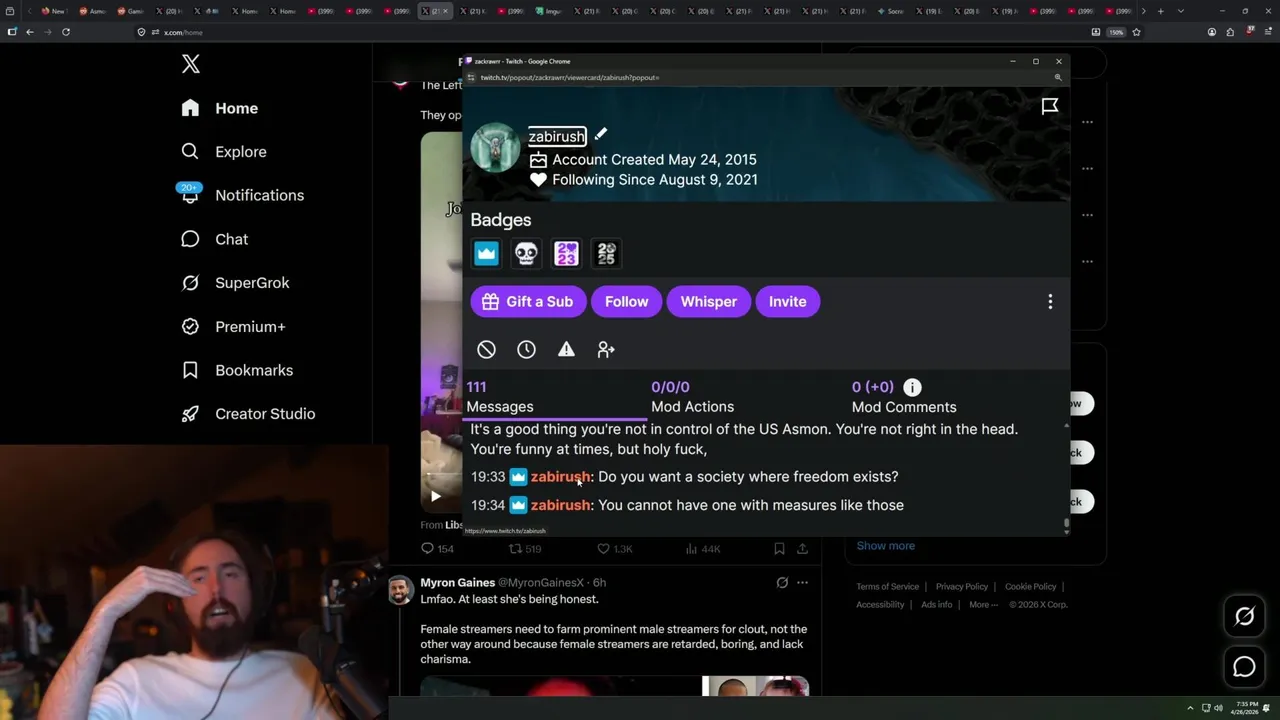This screenshot has width=1280, height=720.
Task: Click the Follow button in viewer card
Action: [x=627, y=302]
